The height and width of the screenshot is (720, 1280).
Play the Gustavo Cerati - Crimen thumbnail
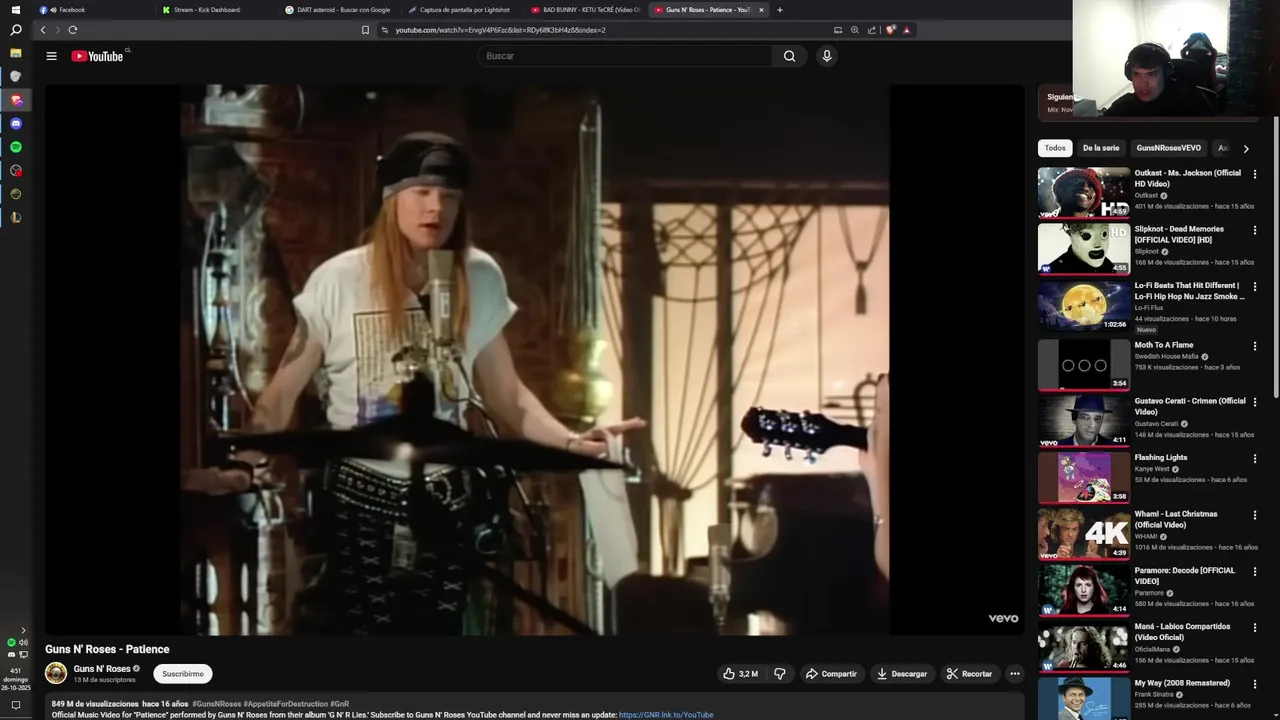[x=1084, y=421]
